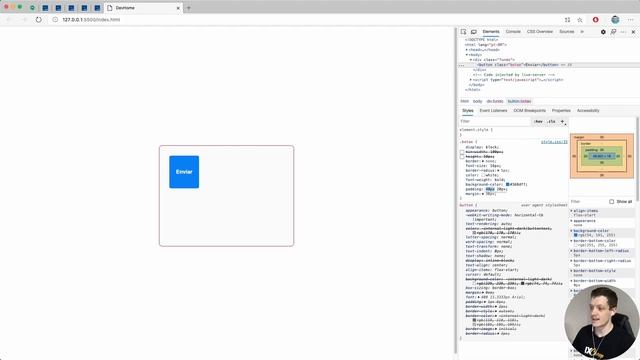Open the browser settings ellipsis menu

point(631,20)
